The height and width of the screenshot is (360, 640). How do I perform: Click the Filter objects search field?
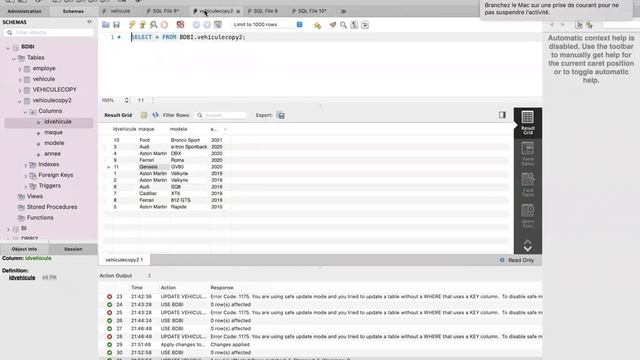pos(49,33)
